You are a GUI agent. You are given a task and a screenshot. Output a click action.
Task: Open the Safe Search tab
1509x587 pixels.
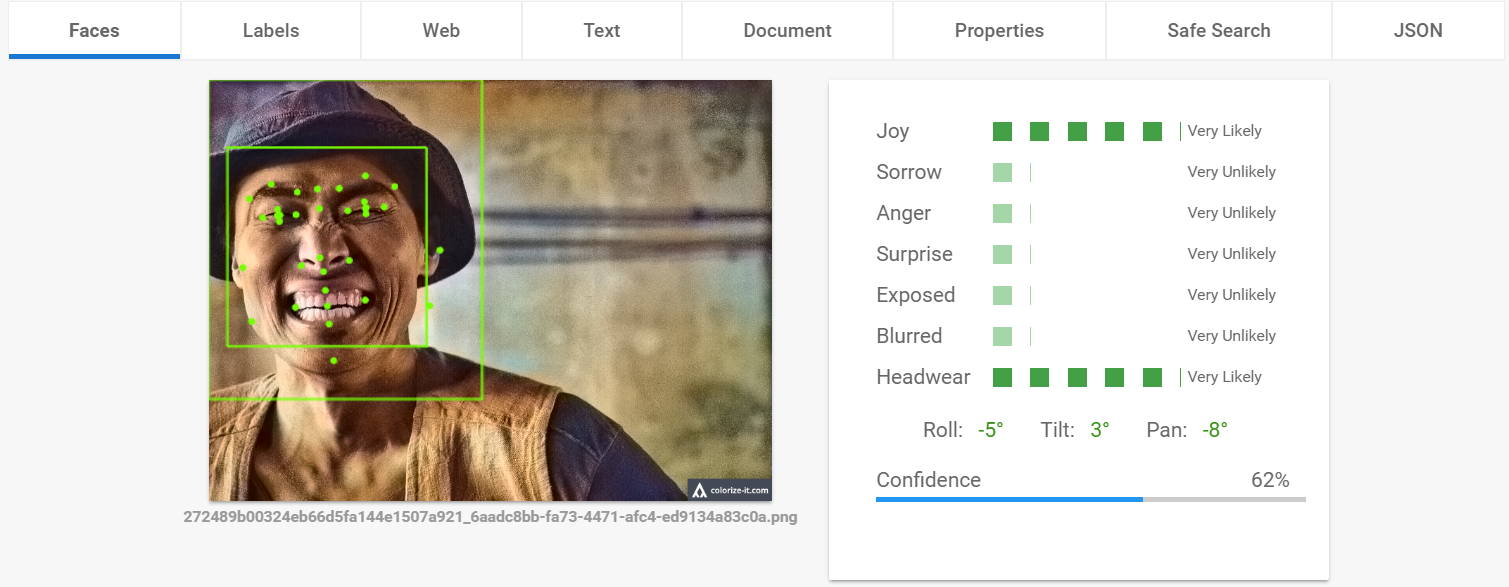(1219, 30)
